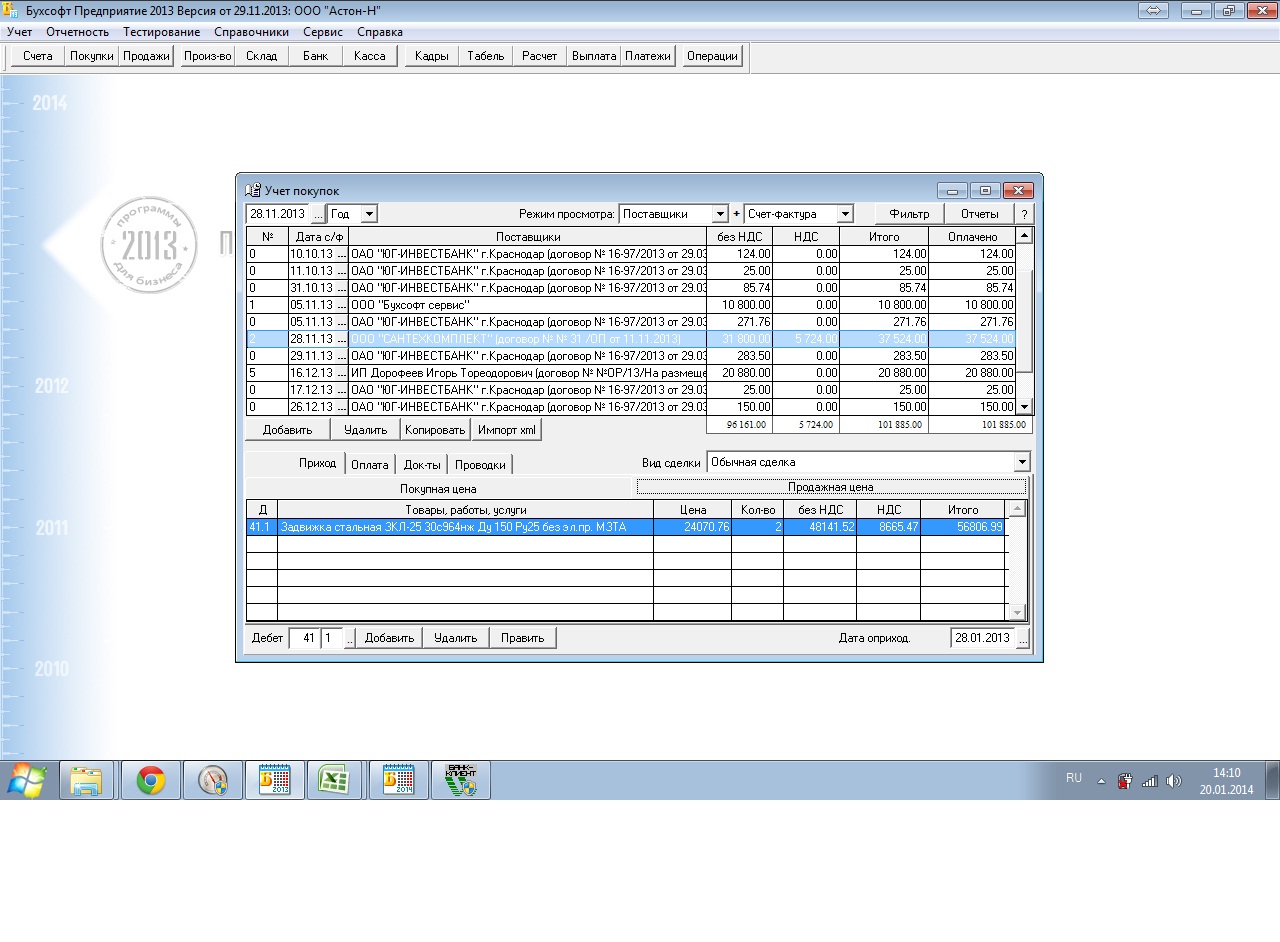Open the Справочники menu
The width and height of the screenshot is (1280, 942).
click(251, 32)
